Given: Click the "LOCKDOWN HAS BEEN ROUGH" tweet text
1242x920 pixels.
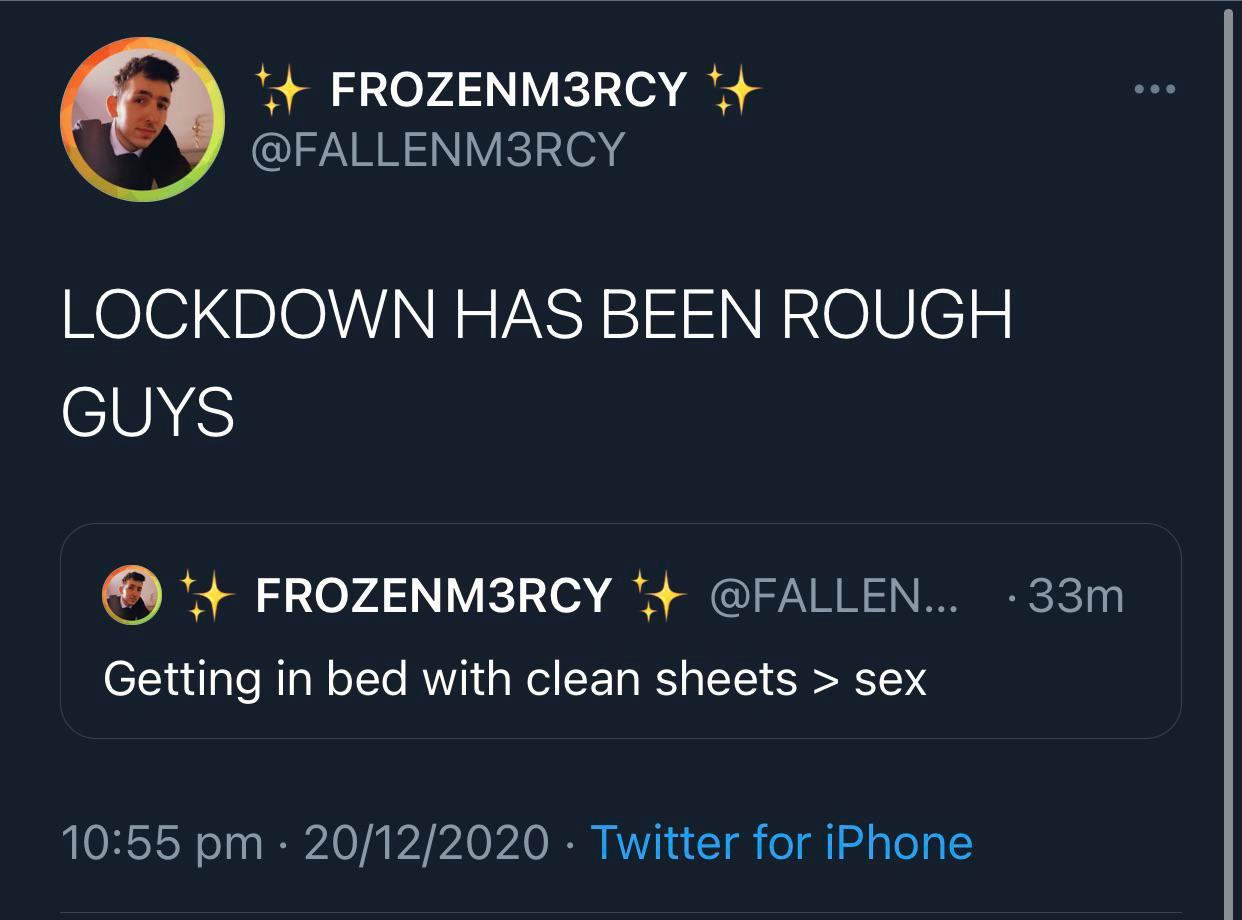Looking at the screenshot, I should click(x=536, y=316).
